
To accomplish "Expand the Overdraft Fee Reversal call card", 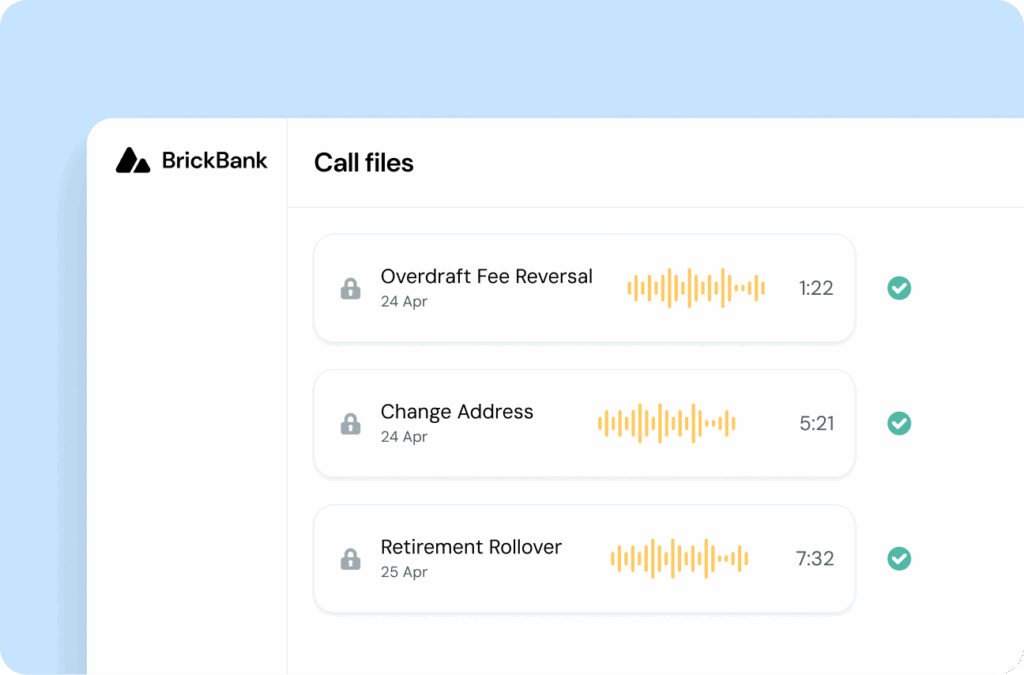I will point(584,288).
